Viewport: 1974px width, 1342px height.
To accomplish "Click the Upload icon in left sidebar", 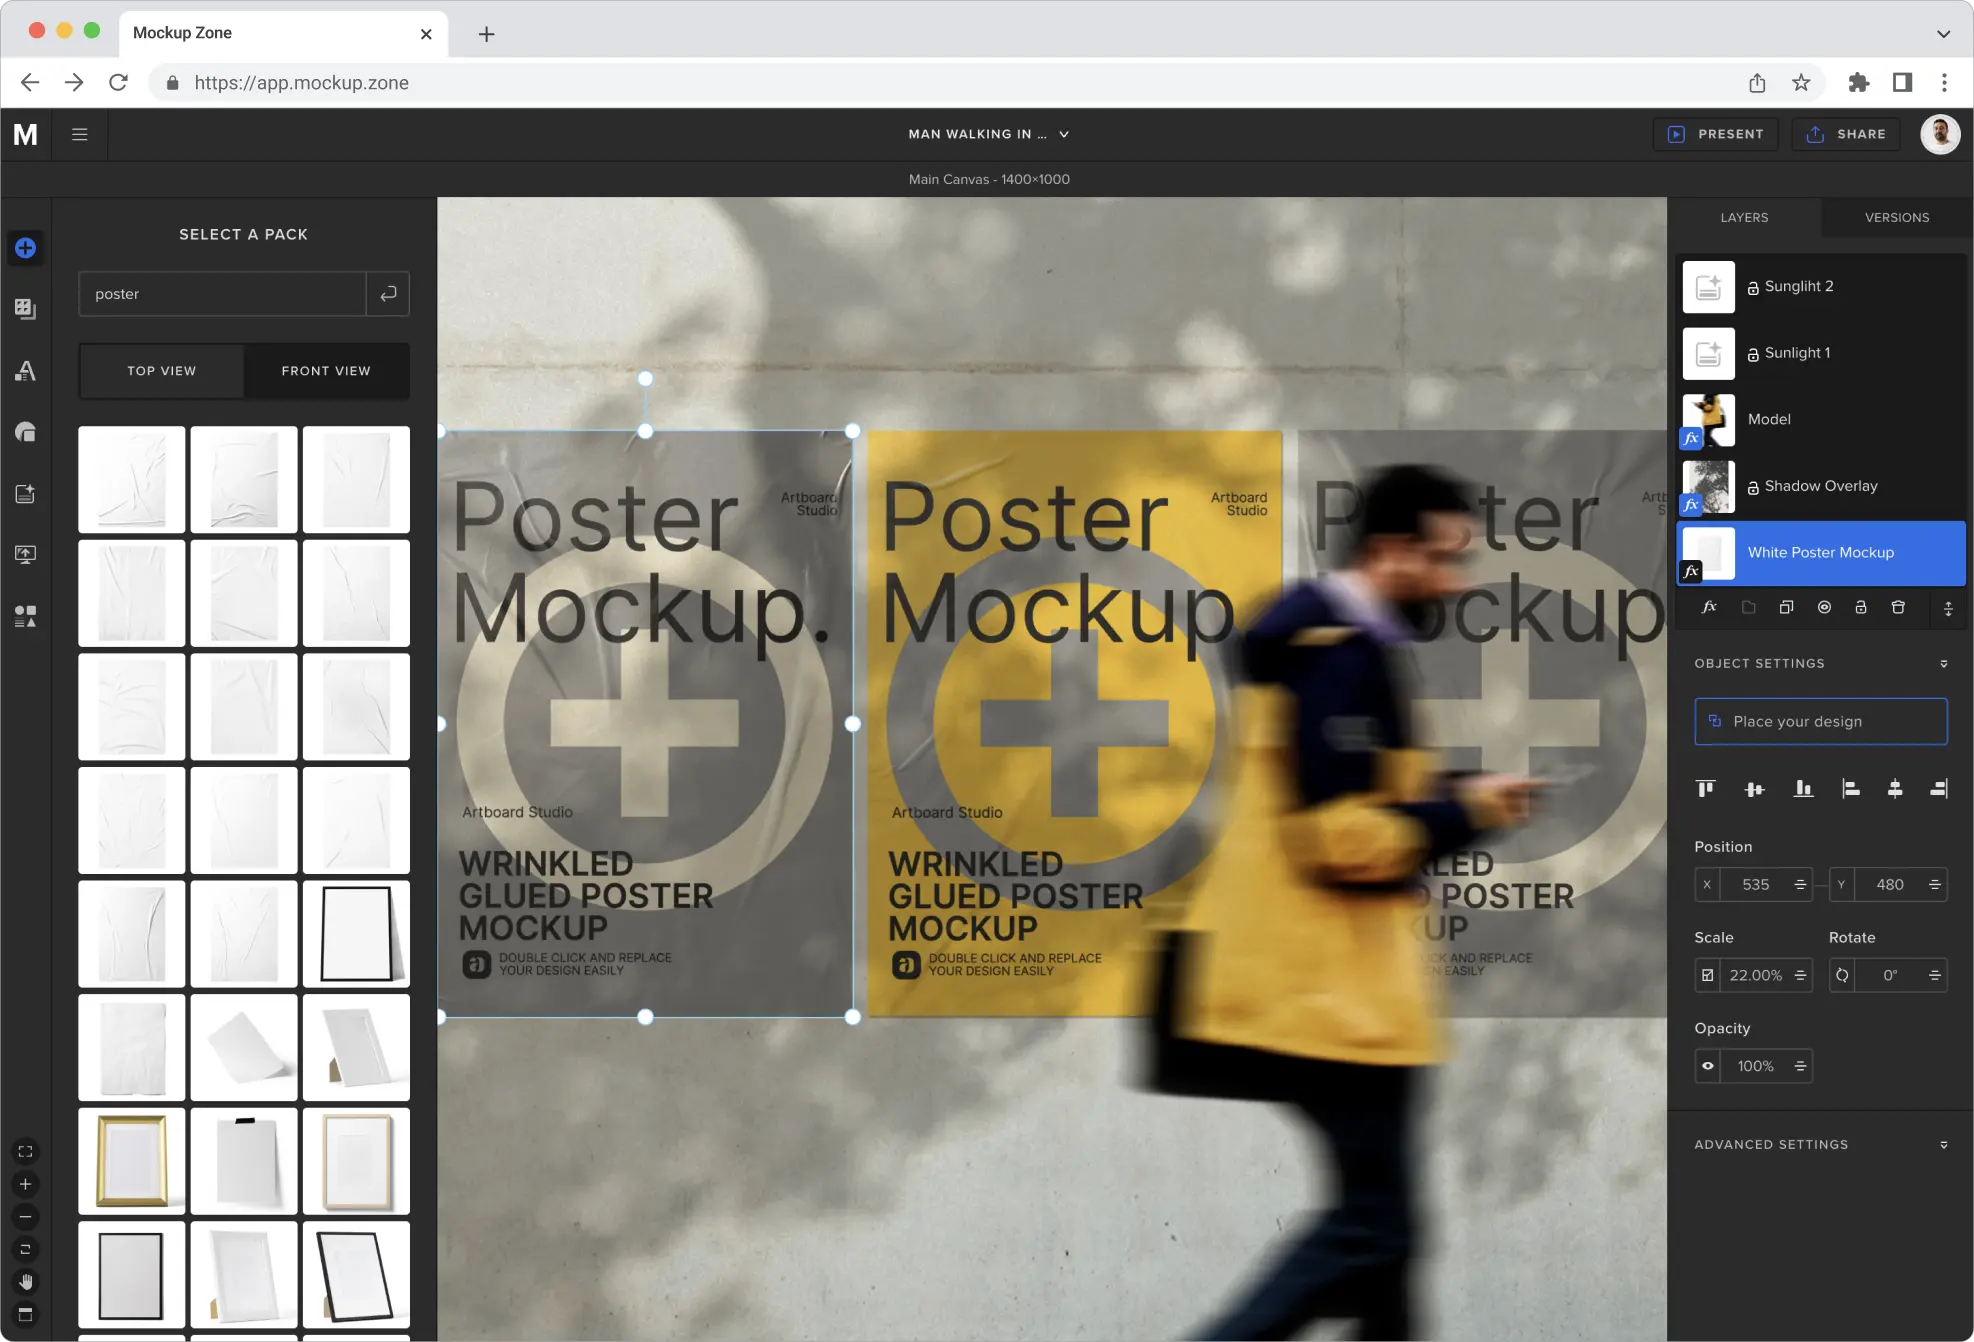I will (x=25, y=553).
